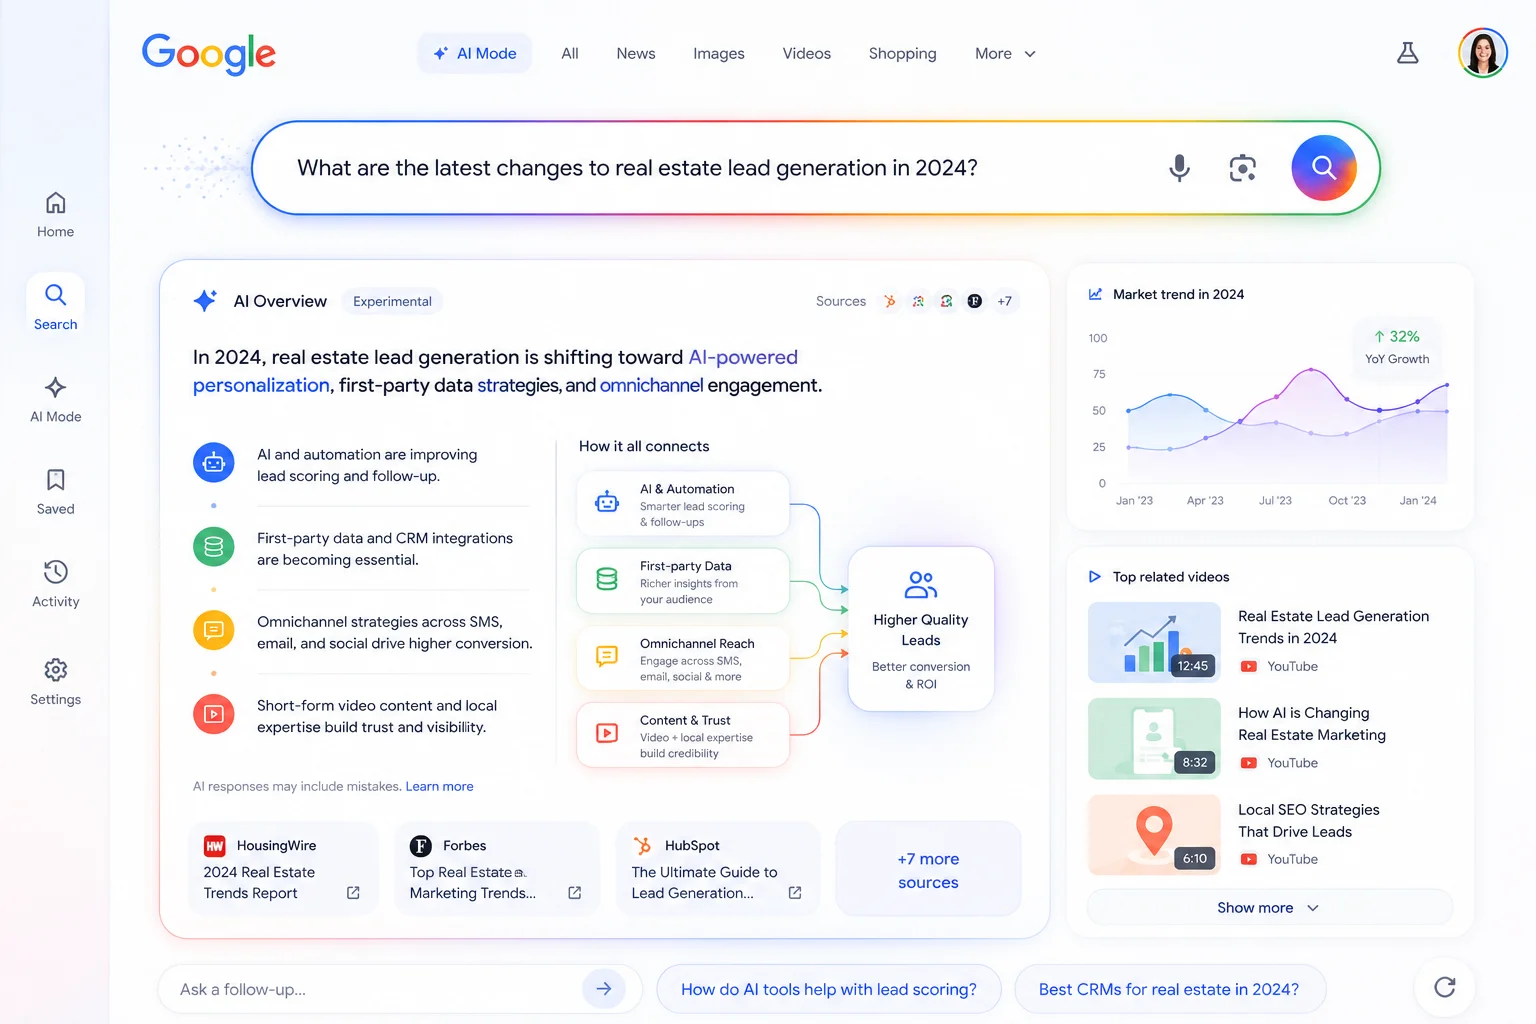The image size is (1536, 1024).
Task: Open AI Mode in the sidebar
Action: [56, 399]
